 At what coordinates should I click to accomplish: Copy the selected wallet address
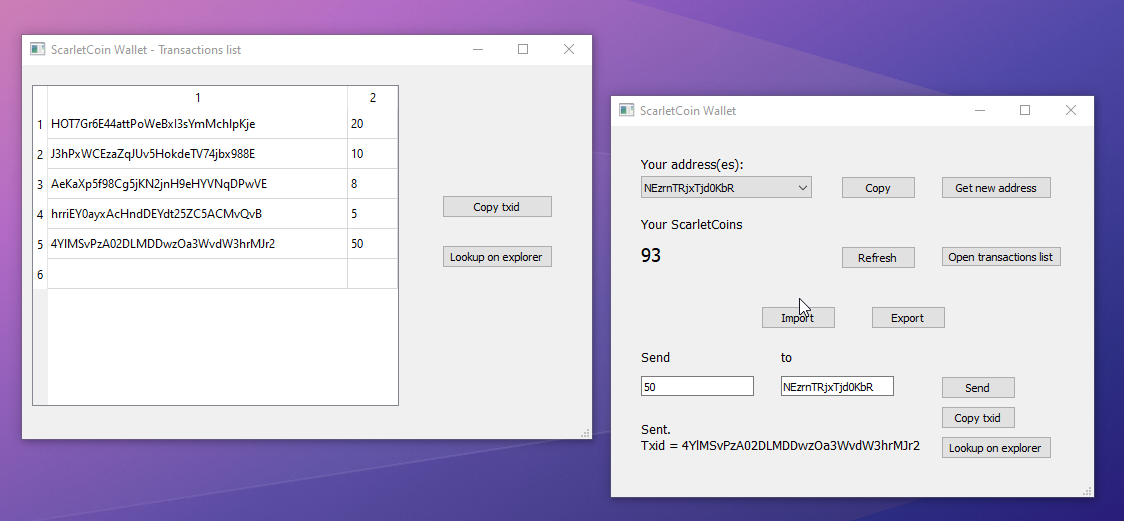(x=878, y=188)
